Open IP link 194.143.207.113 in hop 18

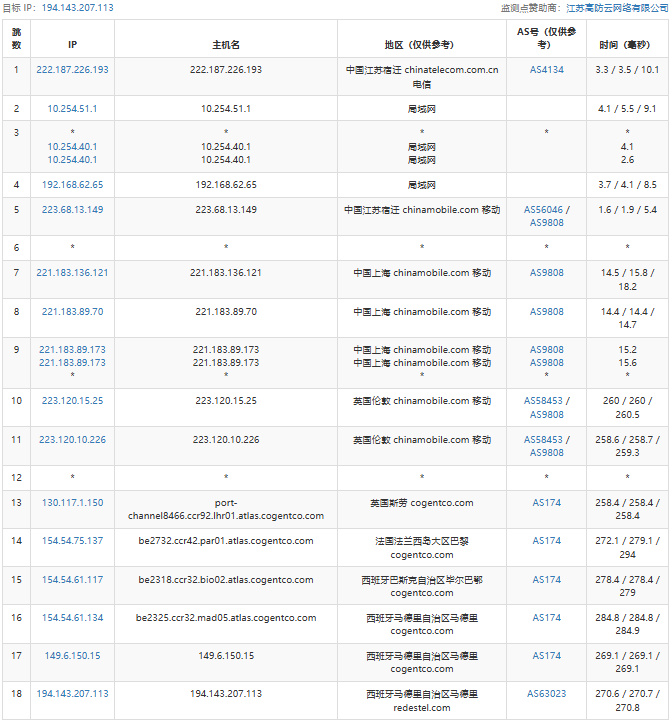pos(73,694)
